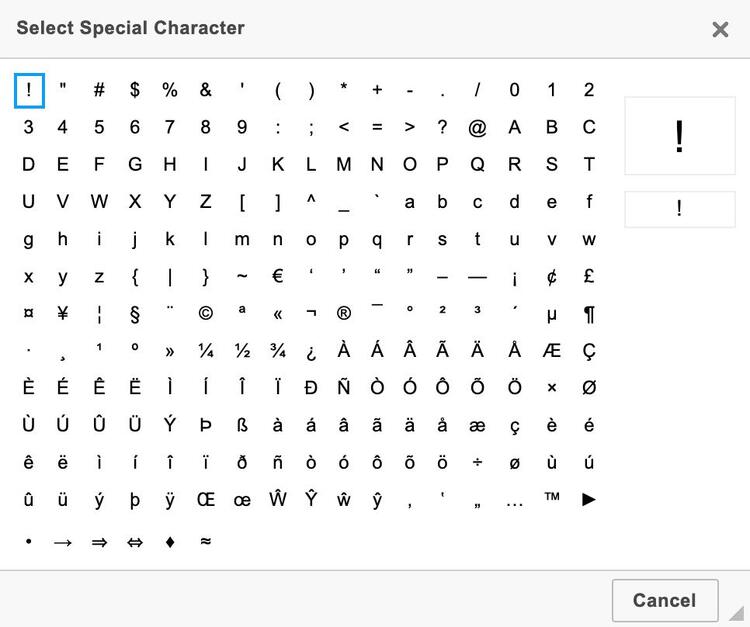750x627 pixels.
Task: Click the at sign @ character
Action: tap(477, 127)
